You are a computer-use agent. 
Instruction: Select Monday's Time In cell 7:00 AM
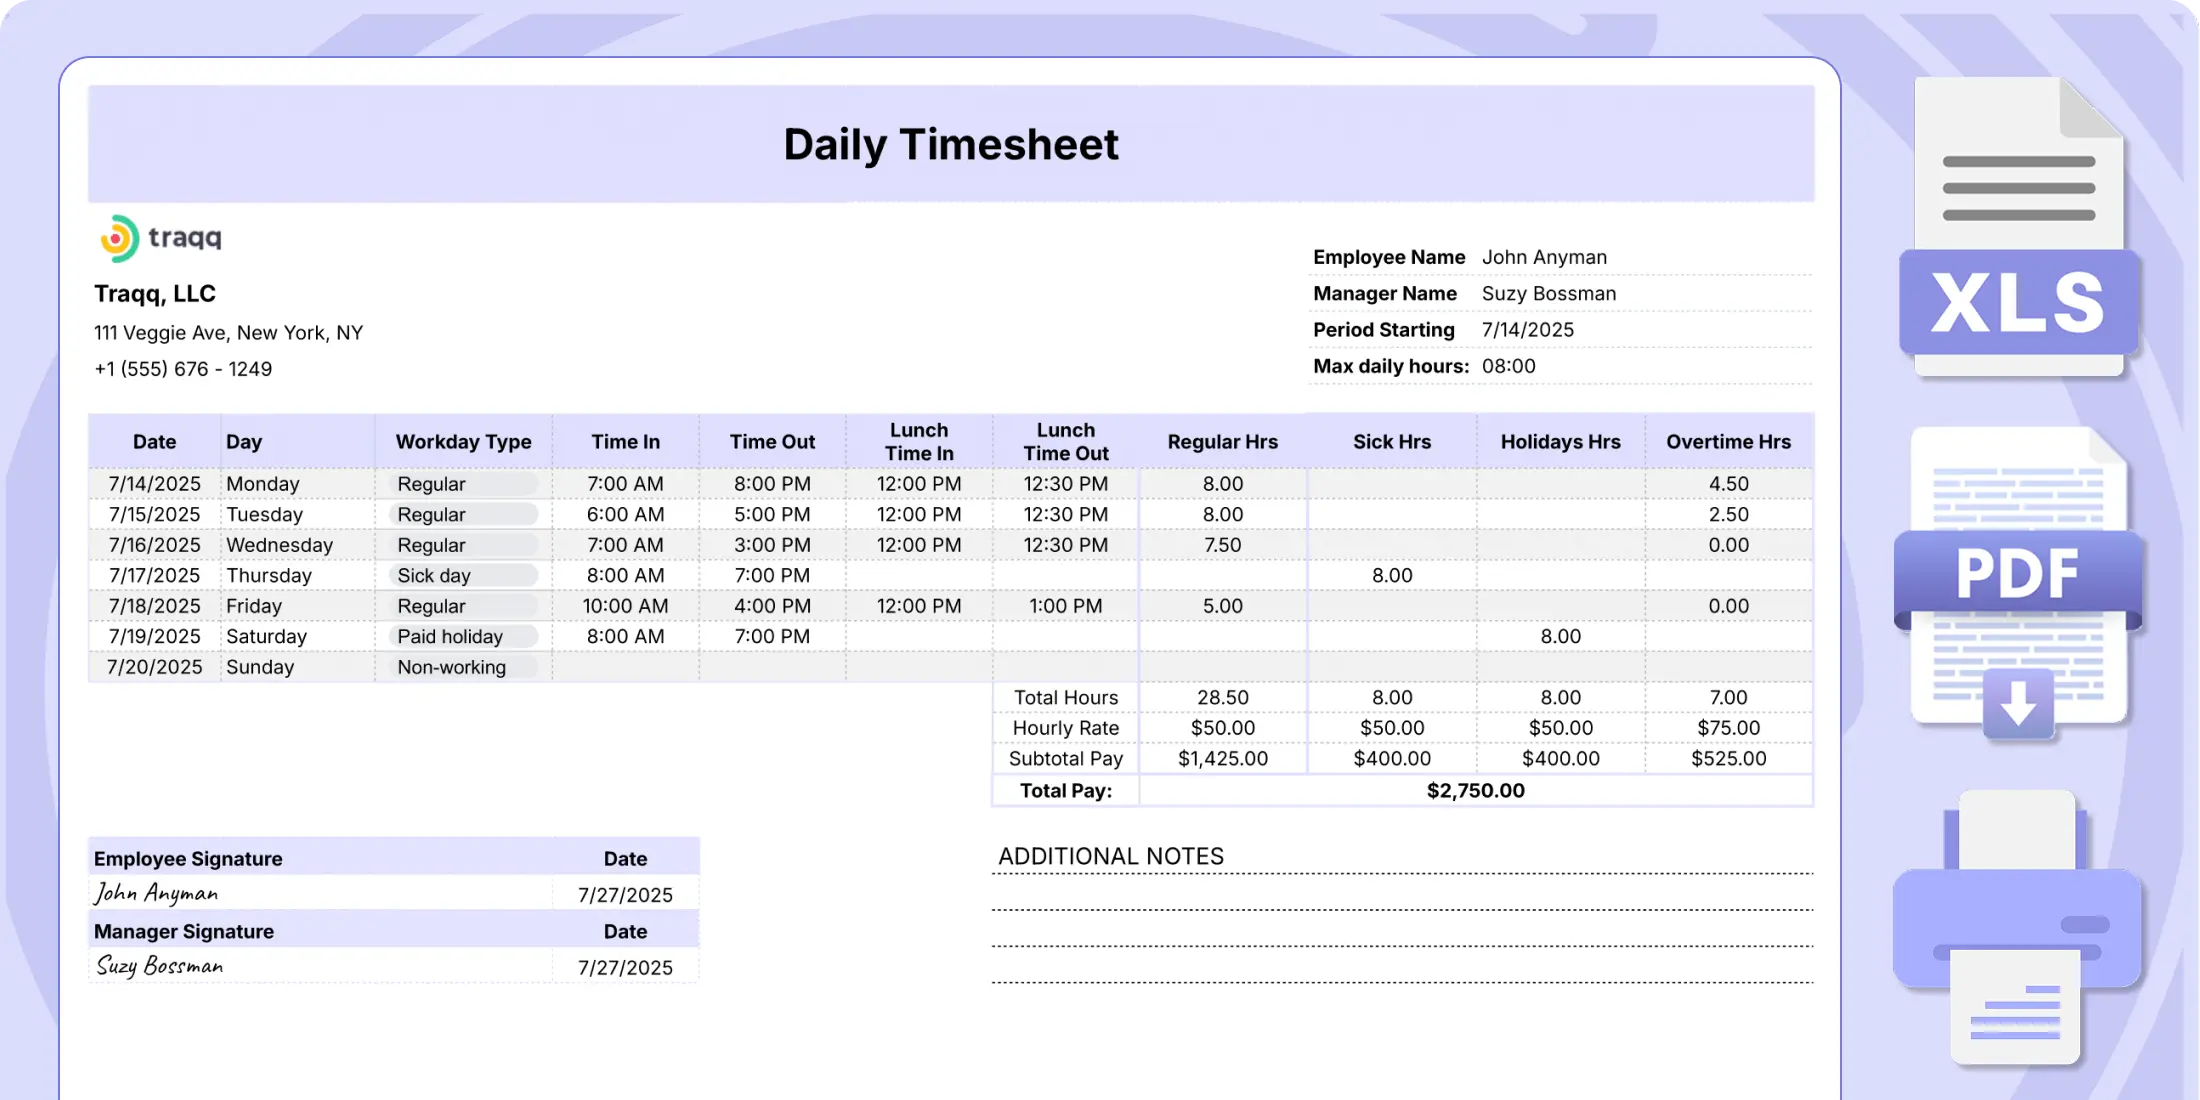coord(625,484)
